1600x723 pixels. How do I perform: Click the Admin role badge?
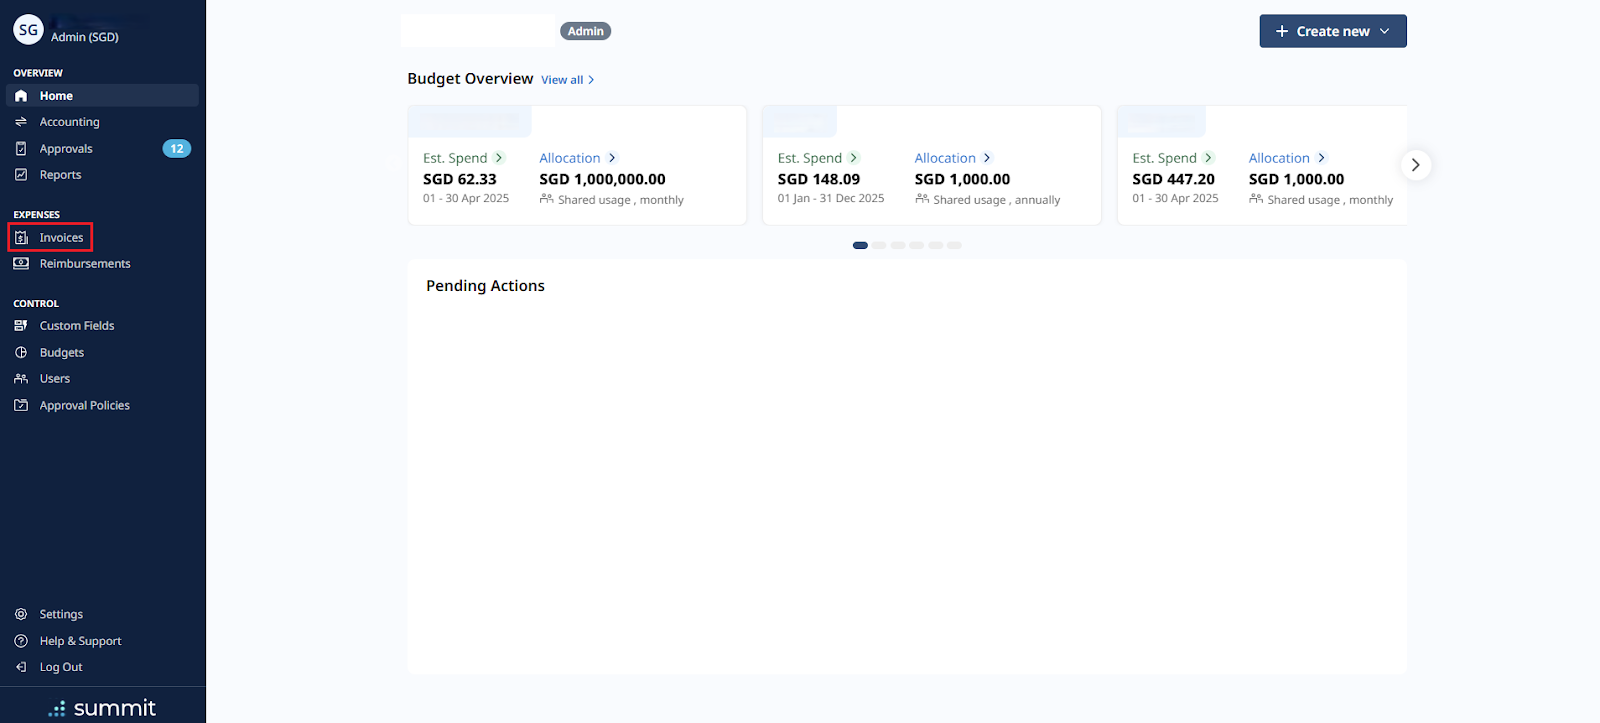tap(586, 31)
